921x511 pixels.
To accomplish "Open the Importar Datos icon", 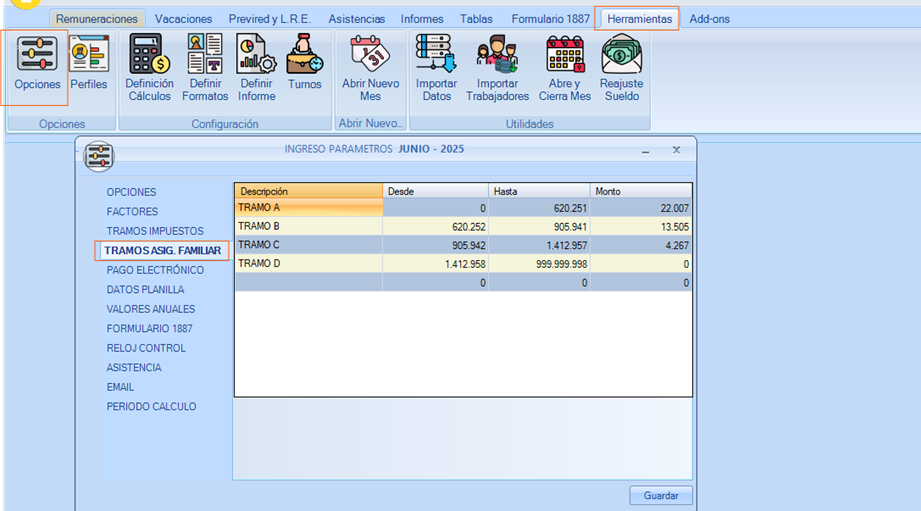I will click(436, 55).
